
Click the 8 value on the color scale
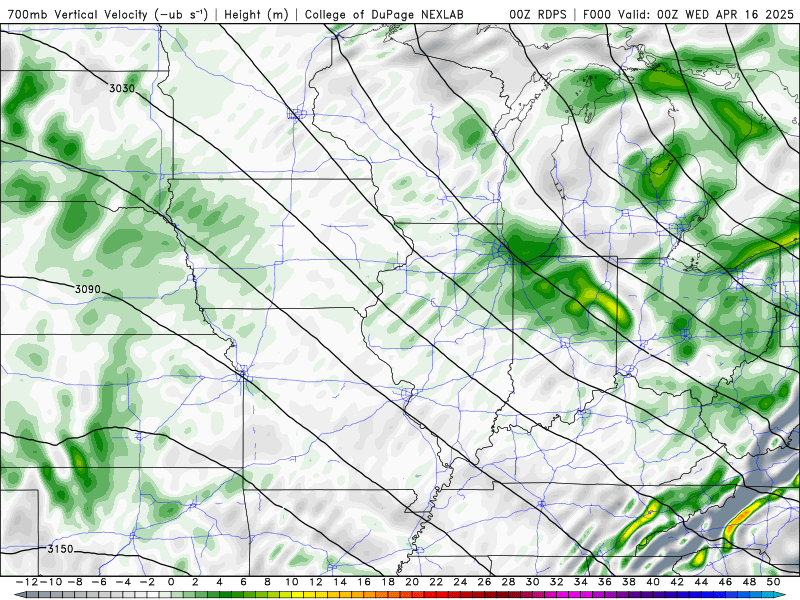(x=267, y=582)
